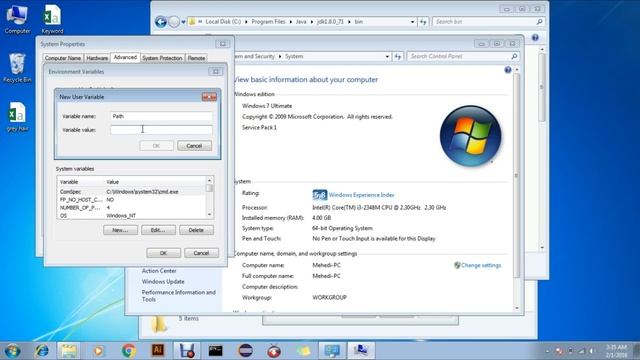Image resolution: width=640 pixels, height=360 pixels.
Task: Select the ComSpec system variable row
Action: [131, 192]
